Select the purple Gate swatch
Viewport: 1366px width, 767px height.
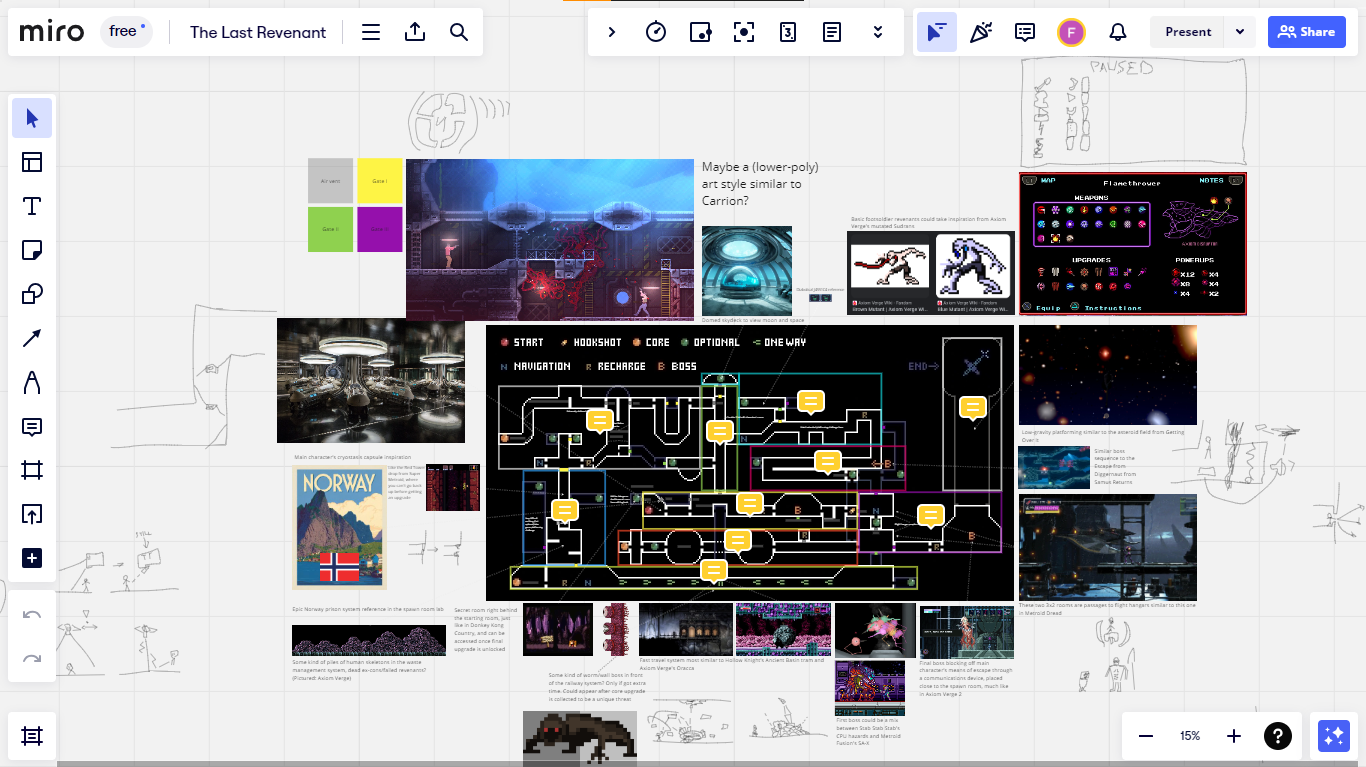point(380,229)
